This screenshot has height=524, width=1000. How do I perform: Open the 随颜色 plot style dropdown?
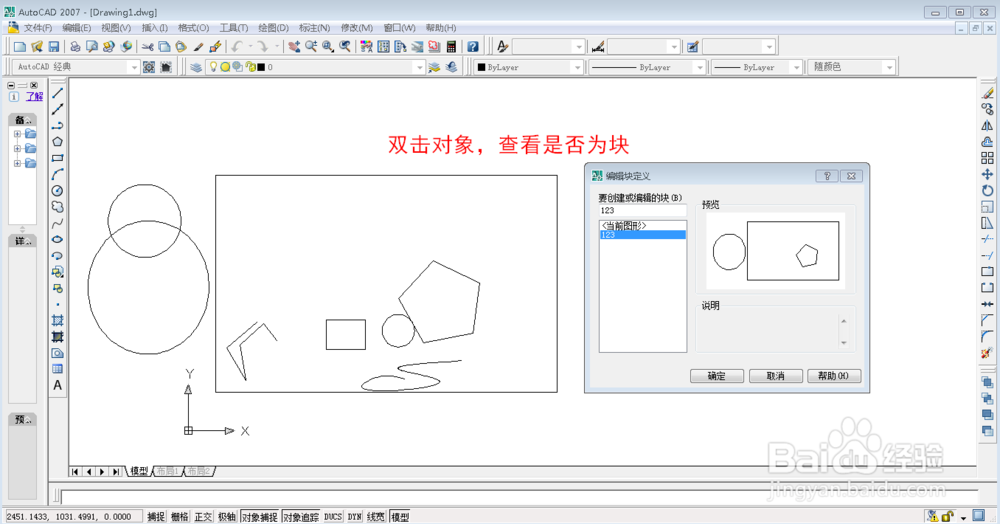point(889,67)
